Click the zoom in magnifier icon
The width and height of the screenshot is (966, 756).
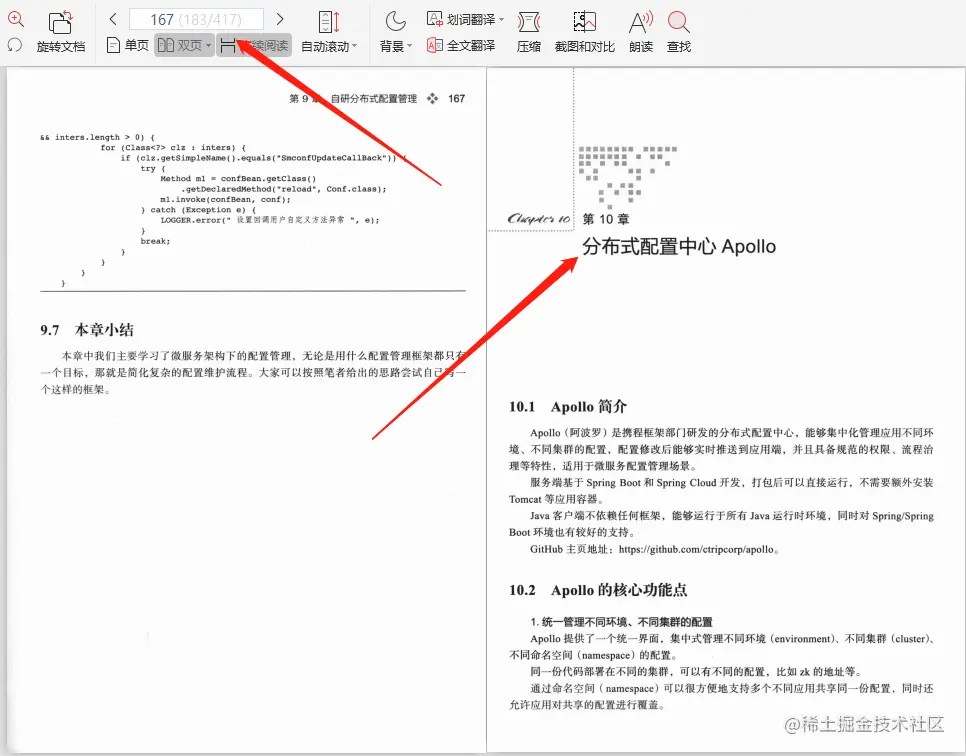(15, 19)
